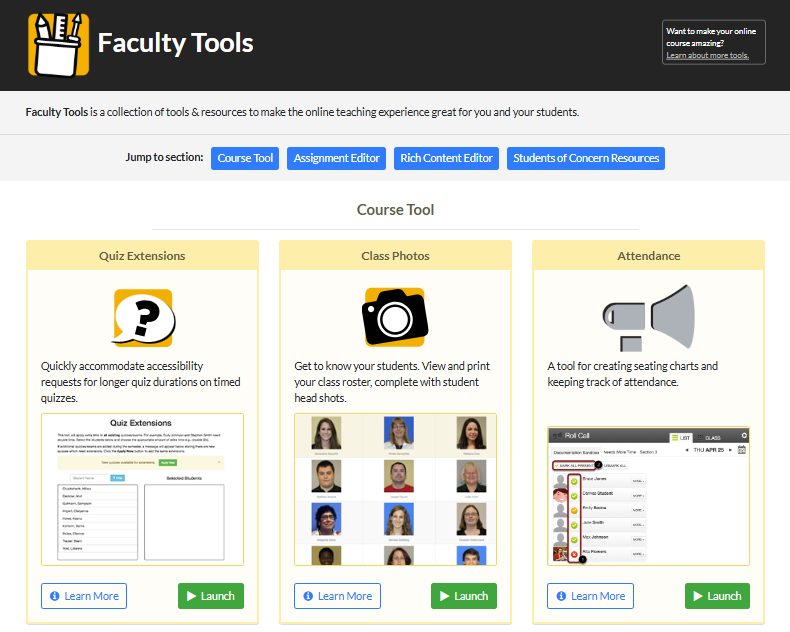Jump to the Course Tool section
The height and width of the screenshot is (632, 790).
tap(245, 158)
